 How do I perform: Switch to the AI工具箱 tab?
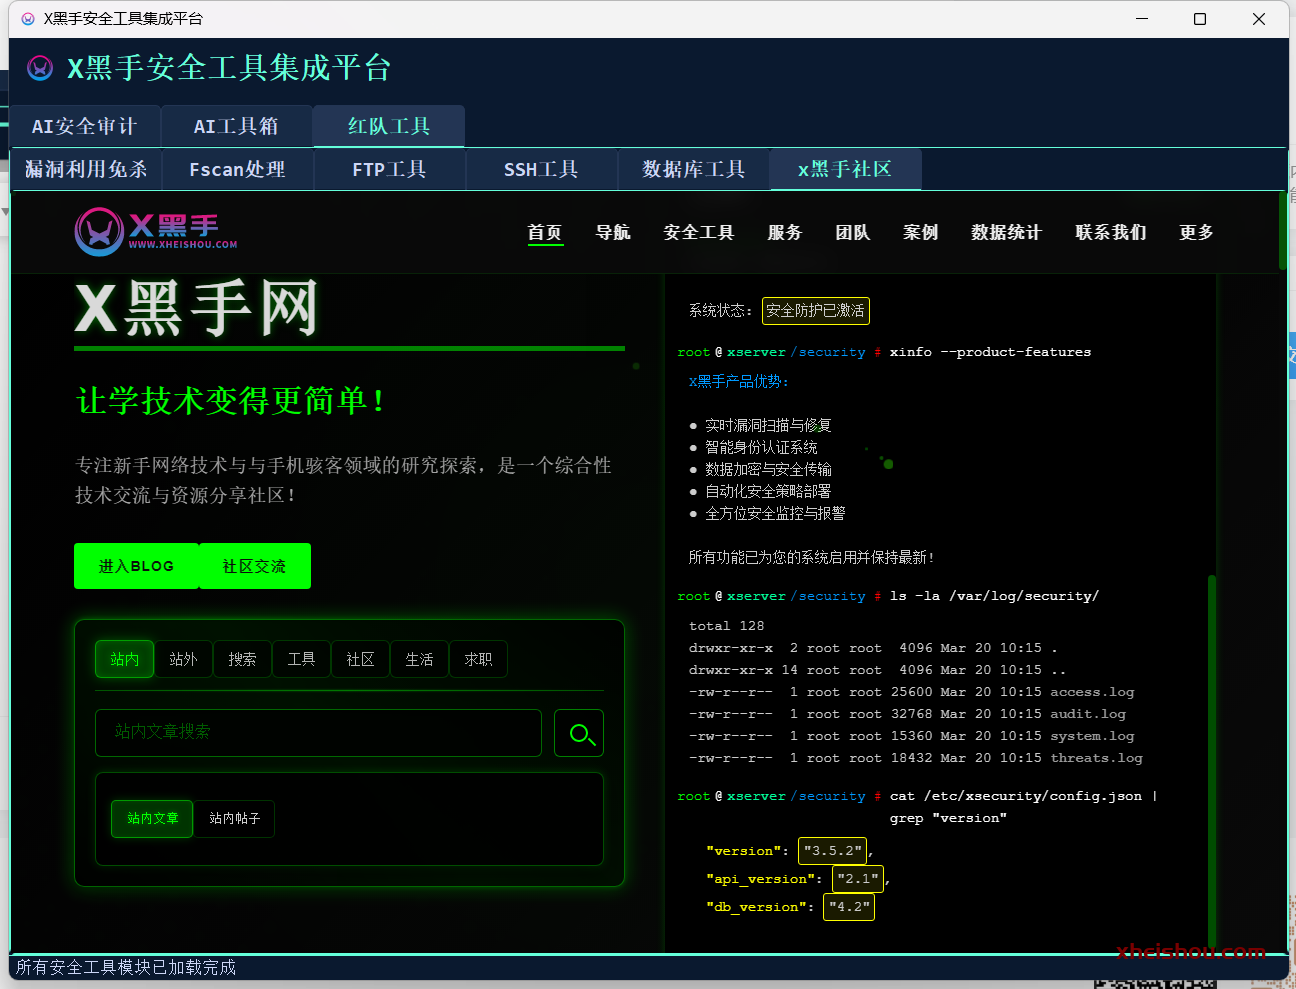click(236, 126)
